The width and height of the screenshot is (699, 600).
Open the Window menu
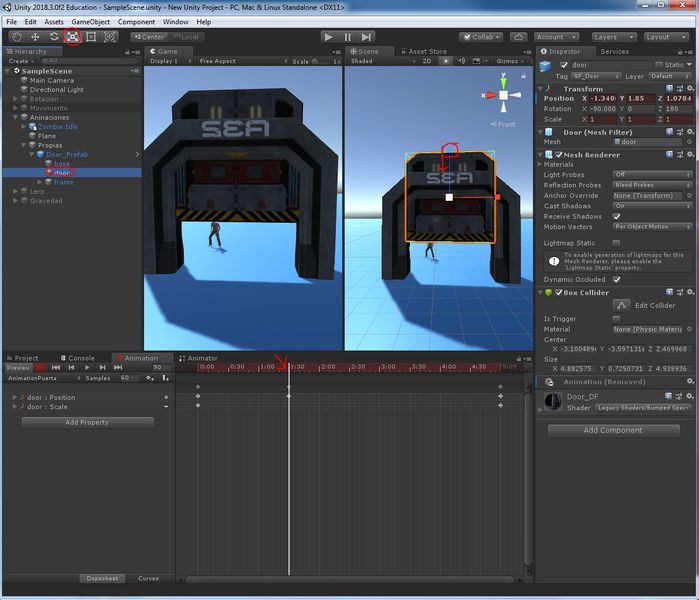[x=175, y=22]
